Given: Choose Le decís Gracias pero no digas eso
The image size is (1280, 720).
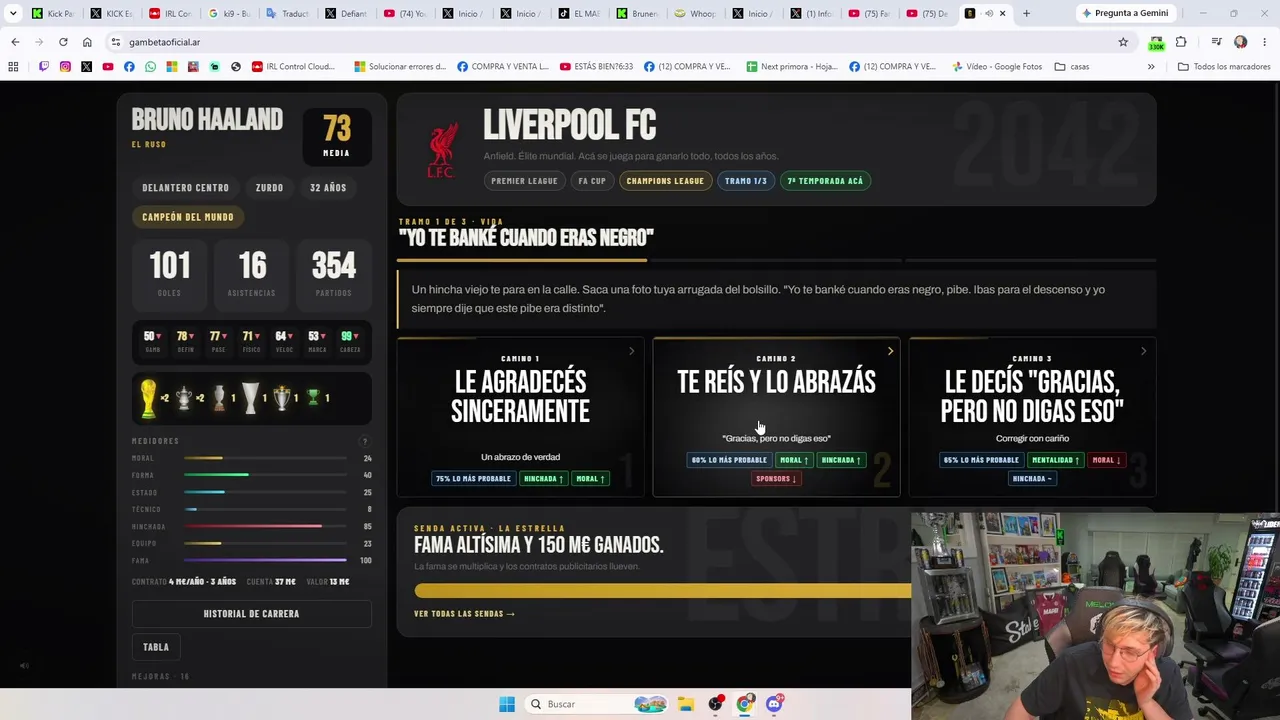Looking at the screenshot, I should click(1032, 417).
